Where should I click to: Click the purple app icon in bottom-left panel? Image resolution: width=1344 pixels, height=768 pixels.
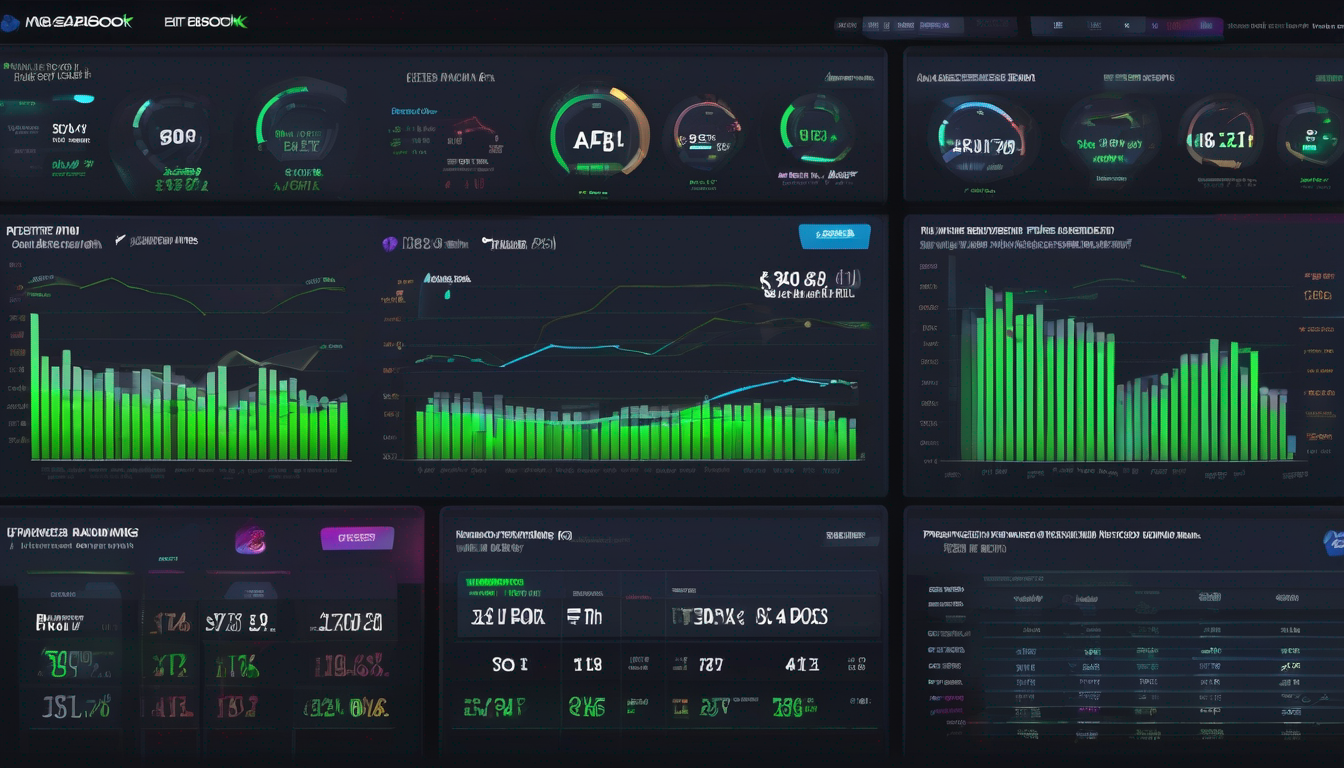click(250, 540)
